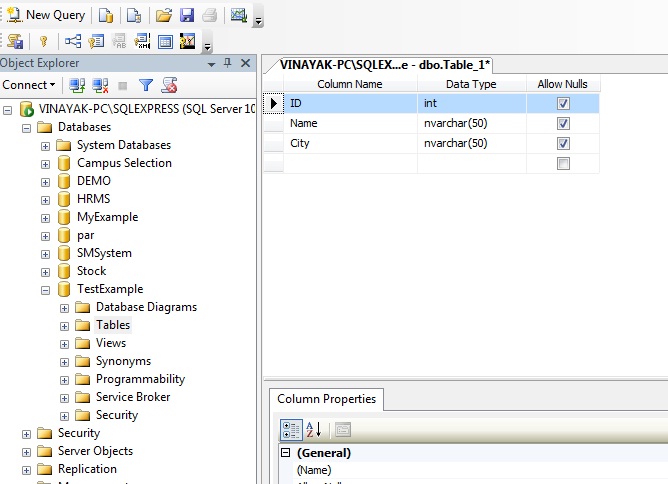This screenshot has width=668, height=484.
Task: Sort column properties alphabetically with A-Z icon
Action: [x=314, y=429]
